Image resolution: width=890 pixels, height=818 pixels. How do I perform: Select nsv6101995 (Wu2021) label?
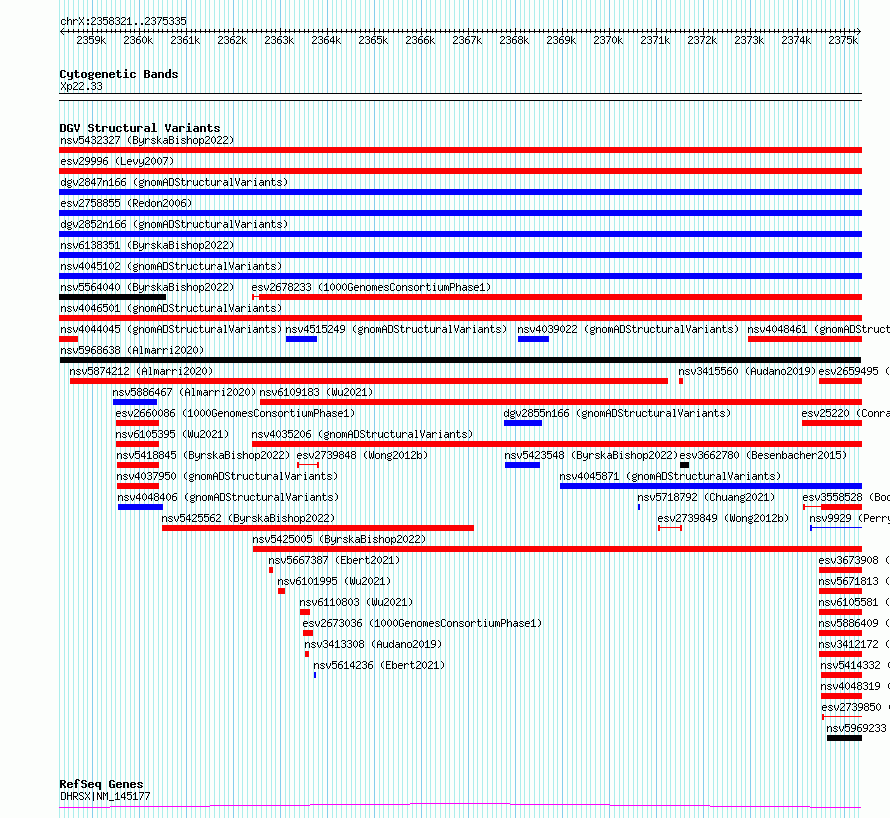(334, 581)
